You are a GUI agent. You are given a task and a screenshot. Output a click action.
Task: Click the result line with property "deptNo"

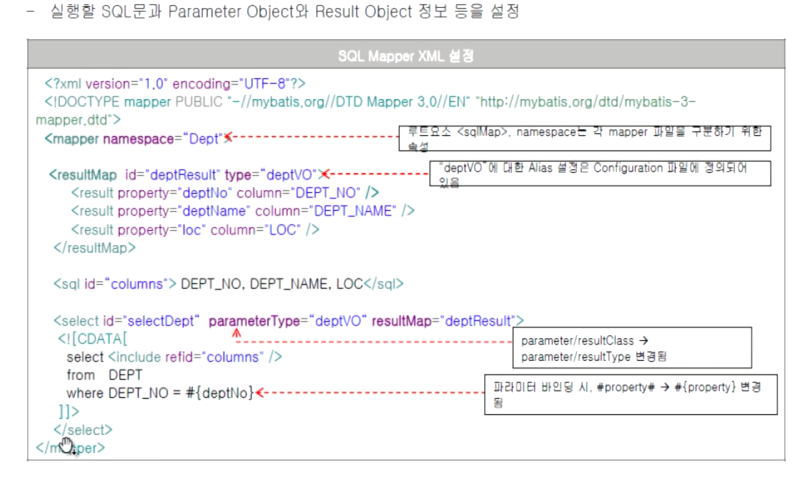coord(225,193)
